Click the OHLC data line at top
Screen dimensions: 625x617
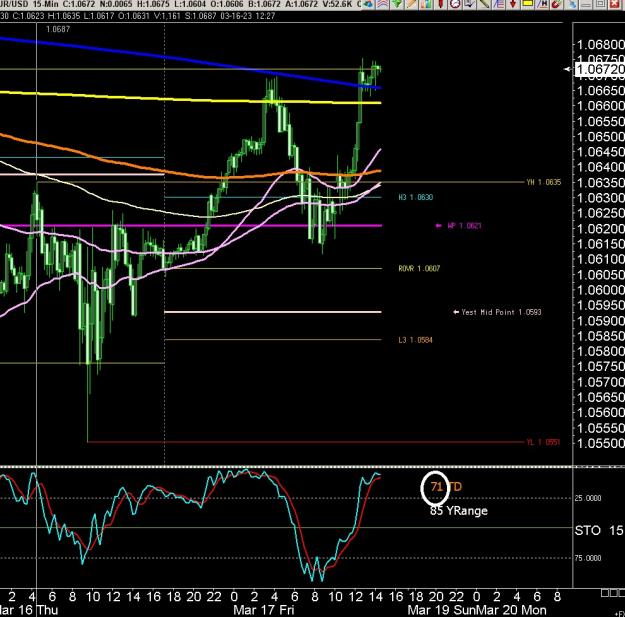(140, 16)
